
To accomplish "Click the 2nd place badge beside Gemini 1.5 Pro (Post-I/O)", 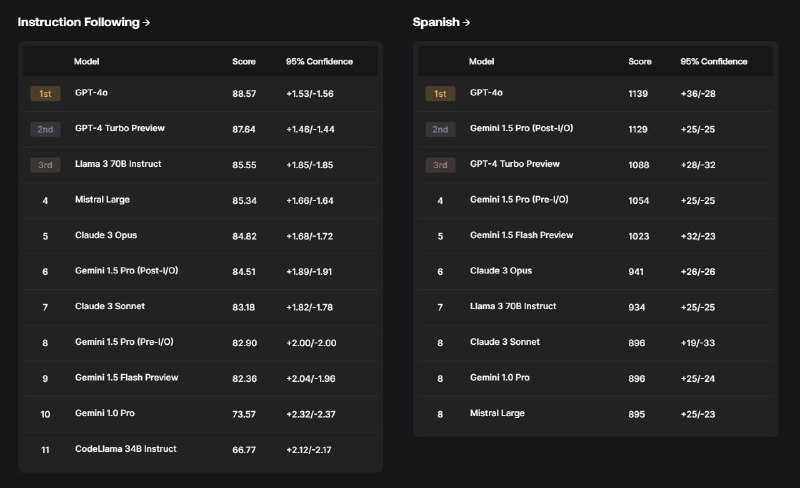I will coord(440,129).
